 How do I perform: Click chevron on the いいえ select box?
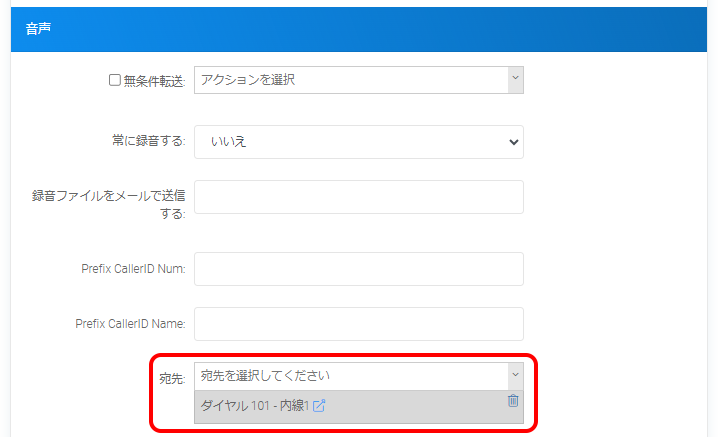tap(514, 142)
